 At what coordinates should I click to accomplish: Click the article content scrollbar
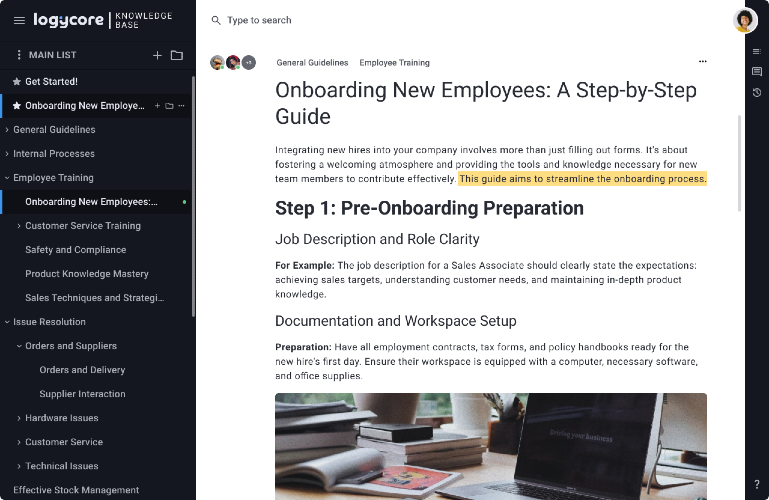pos(740,163)
